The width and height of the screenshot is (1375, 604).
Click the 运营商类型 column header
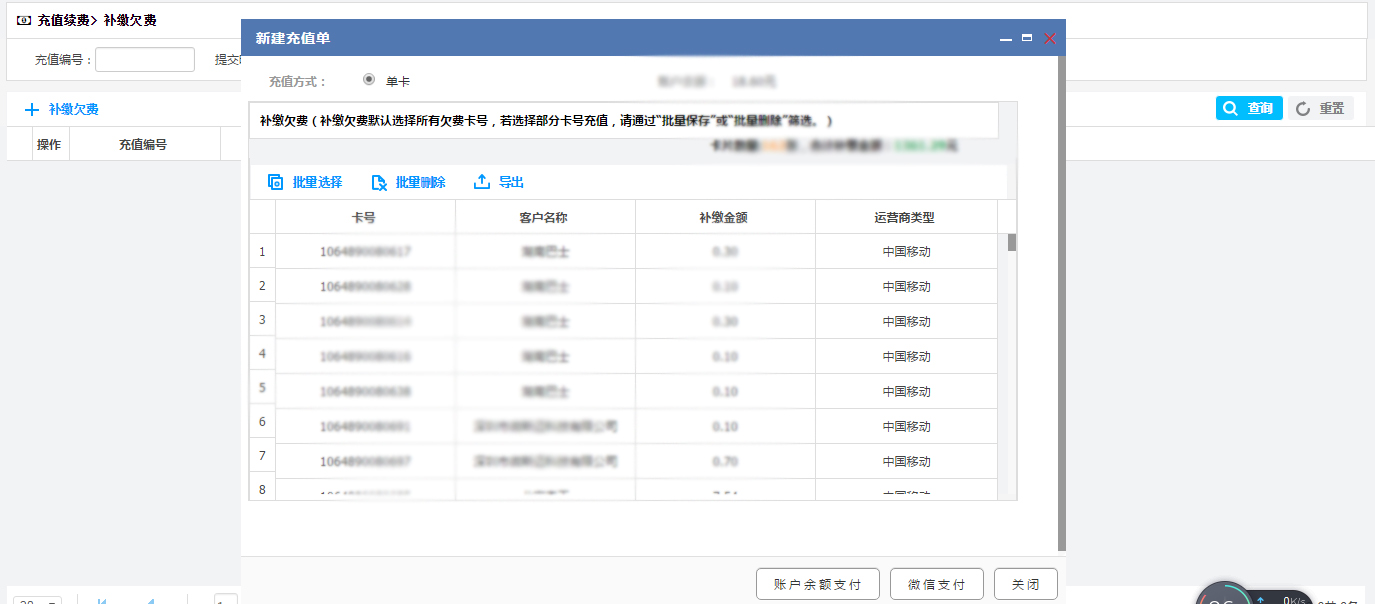[x=905, y=217]
